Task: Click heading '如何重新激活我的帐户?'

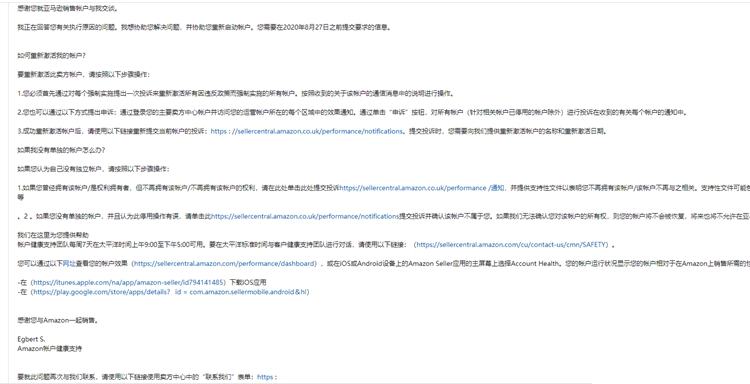Action: (52, 55)
